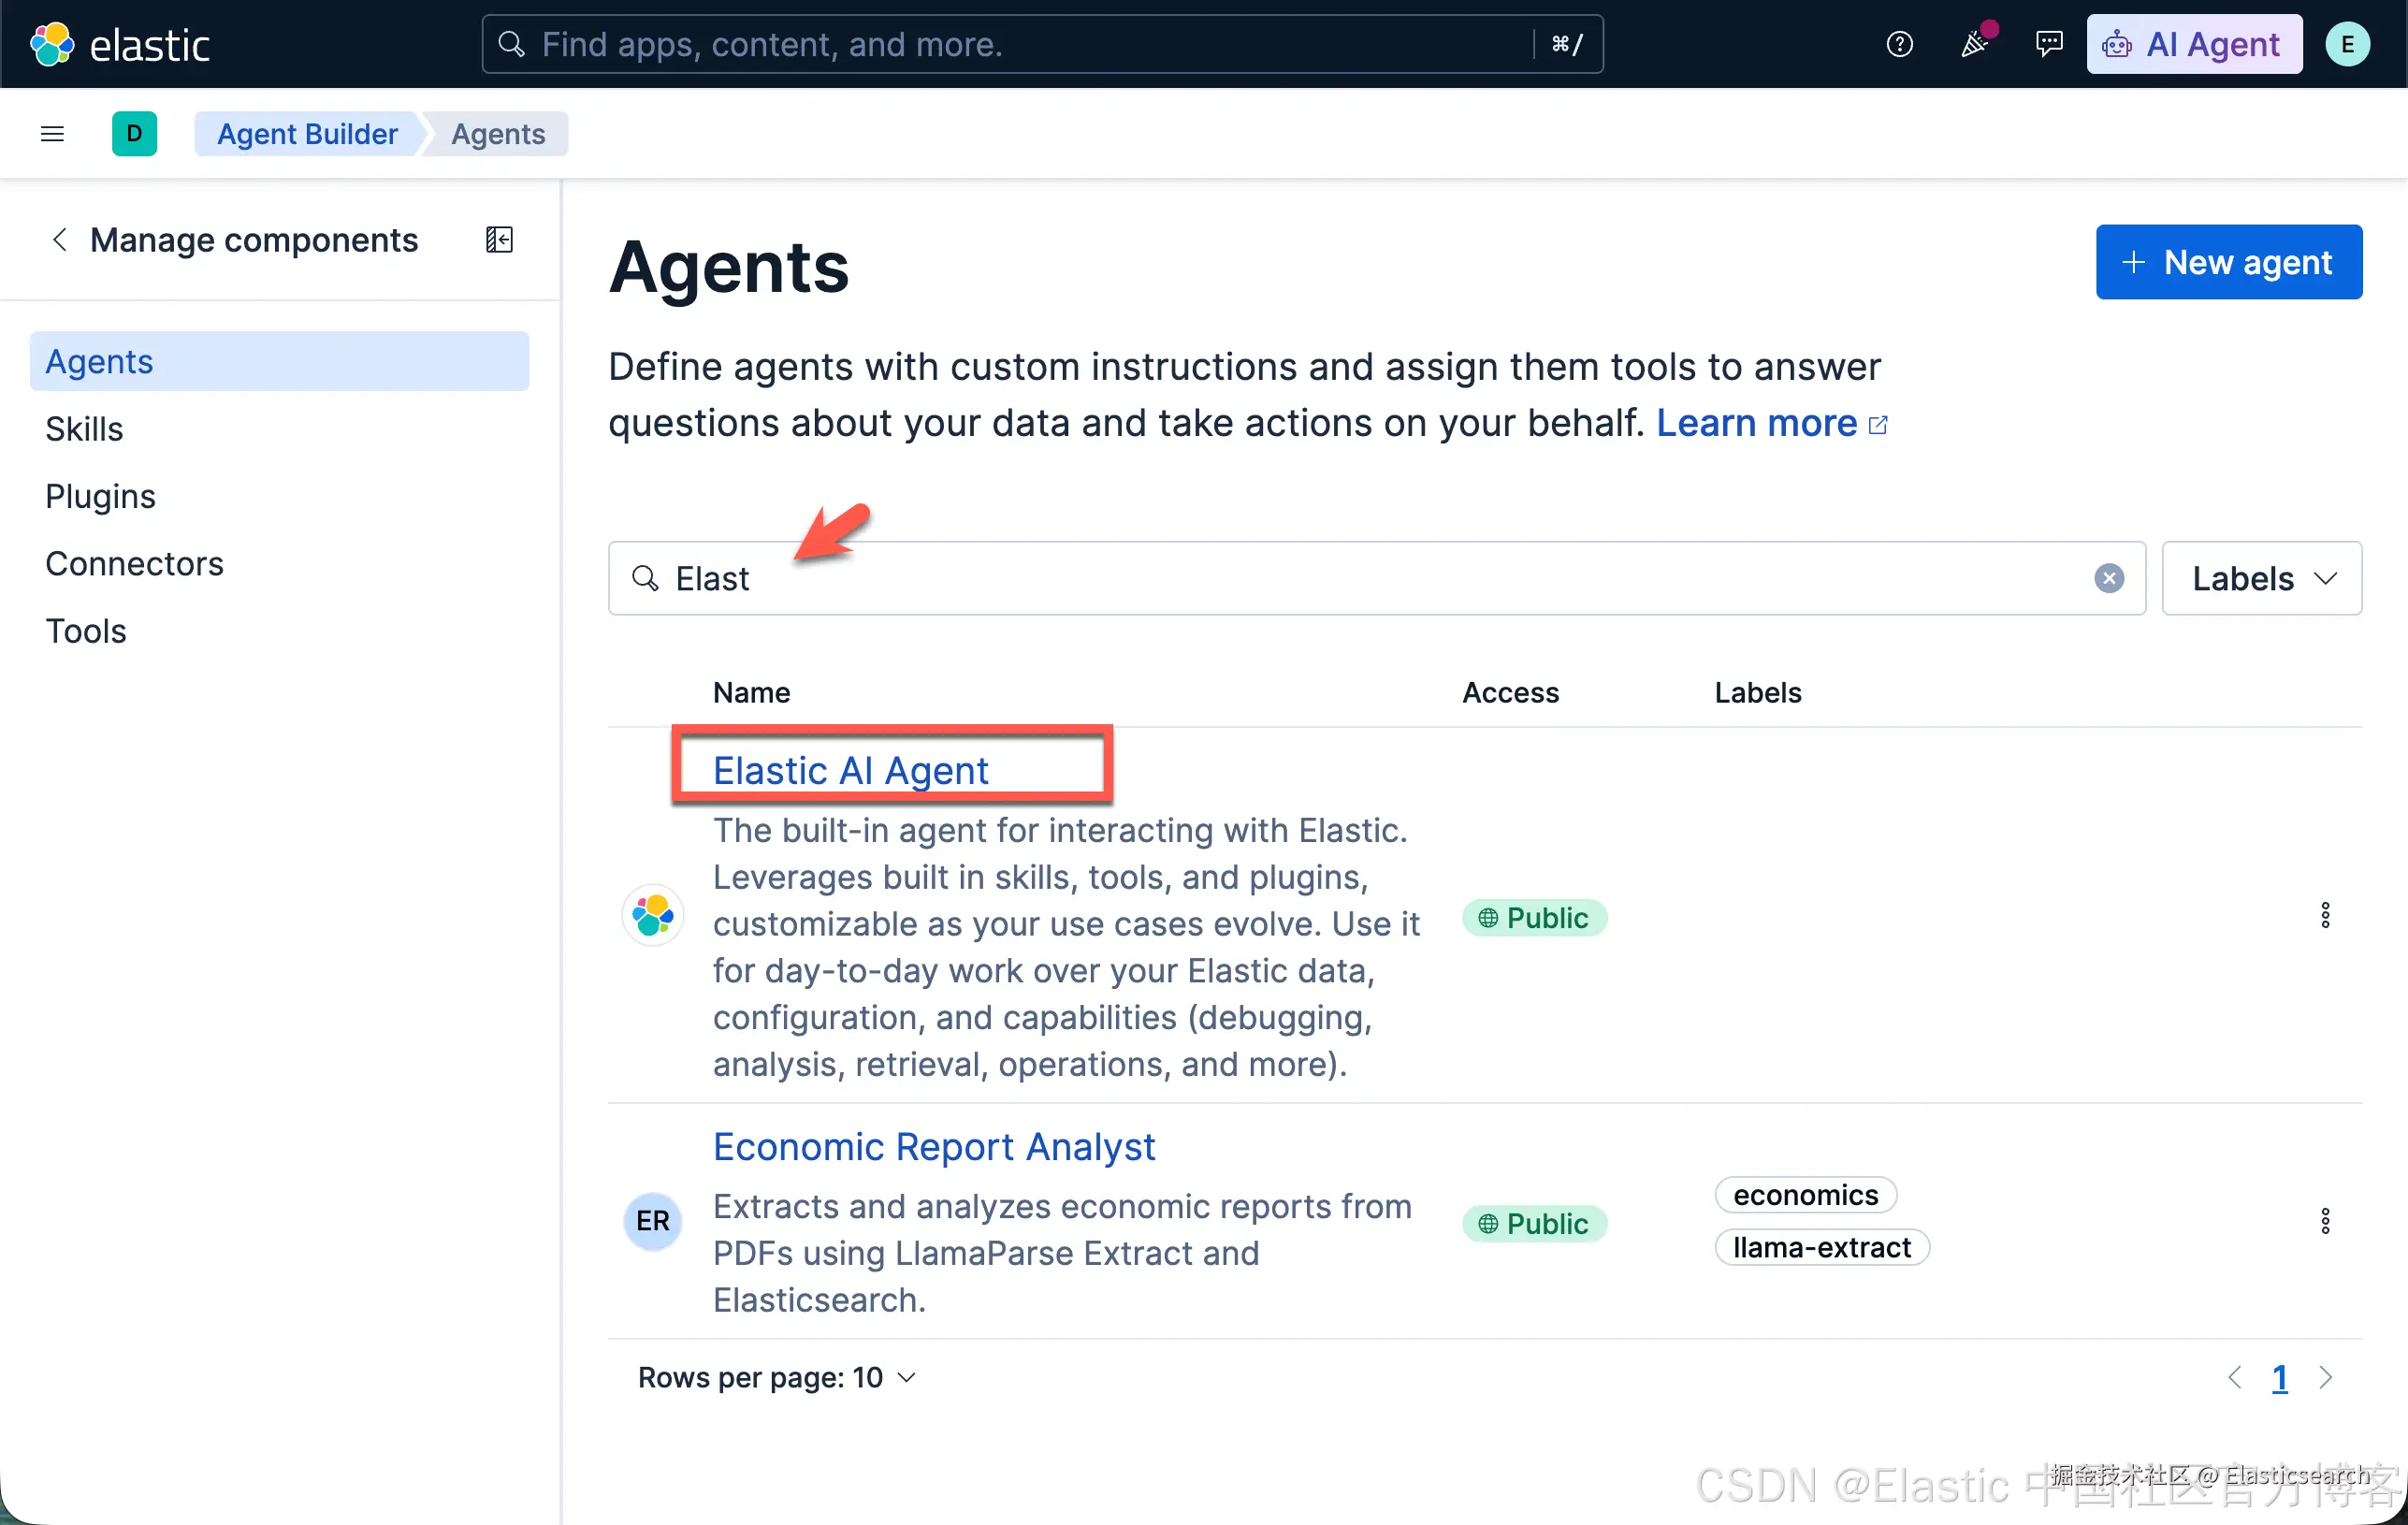This screenshot has width=2408, height=1525.
Task: Click the ER avatar icon
Action: [x=653, y=1221]
